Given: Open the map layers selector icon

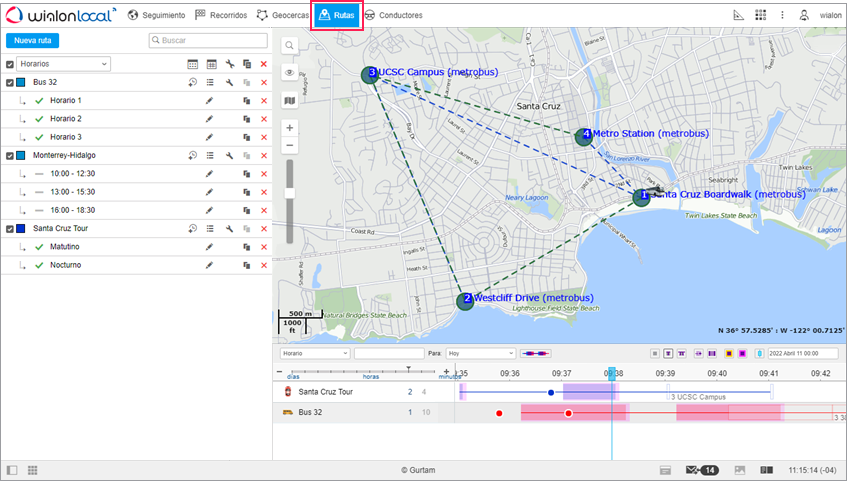Looking at the screenshot, I should click(x=290, y=101).
